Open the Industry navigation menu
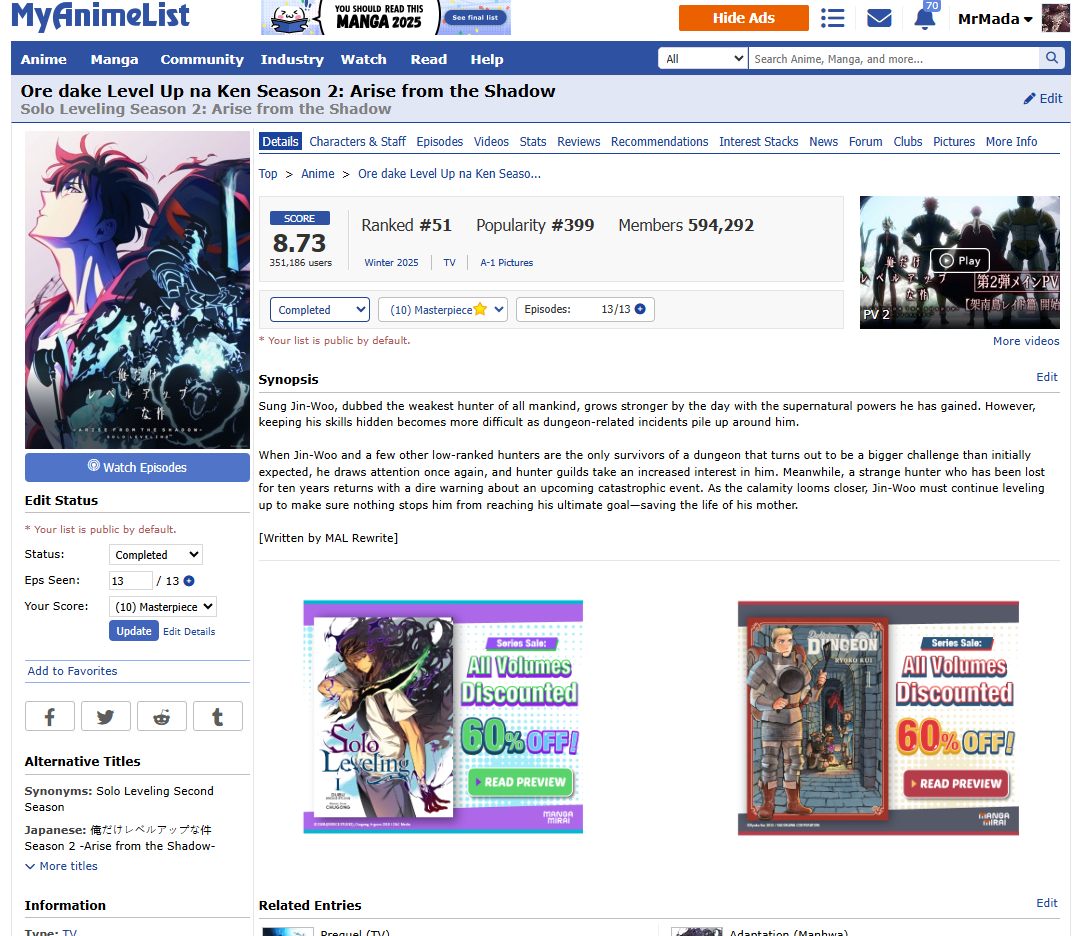Image resolution: width=1091 pixels, height=936 pixels. (292, 59)
